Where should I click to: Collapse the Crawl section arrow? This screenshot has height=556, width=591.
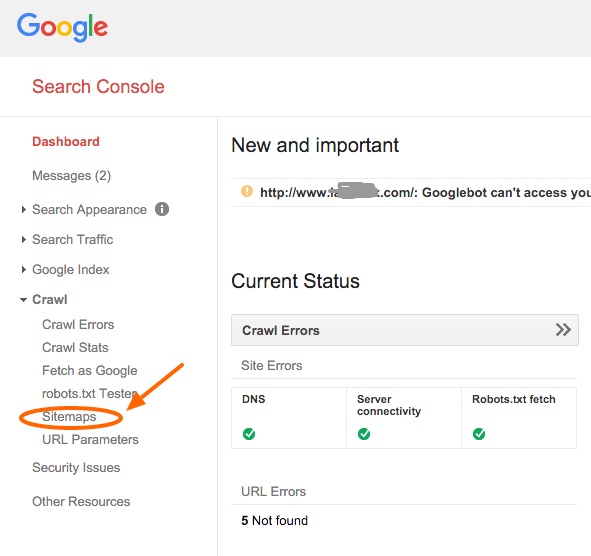pyautogui.click(x=23, y=300)
